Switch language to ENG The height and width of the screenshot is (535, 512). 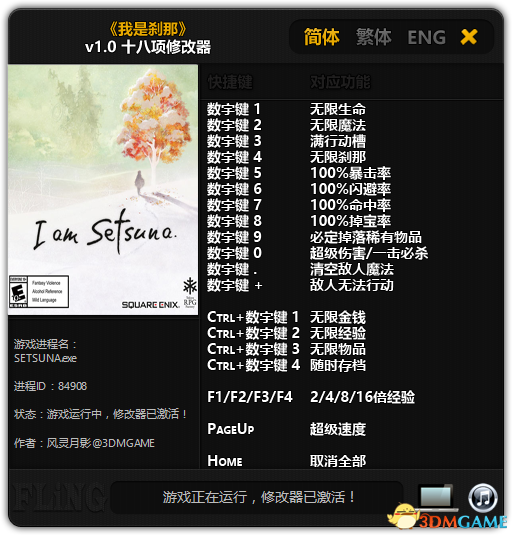click(426, 37)
